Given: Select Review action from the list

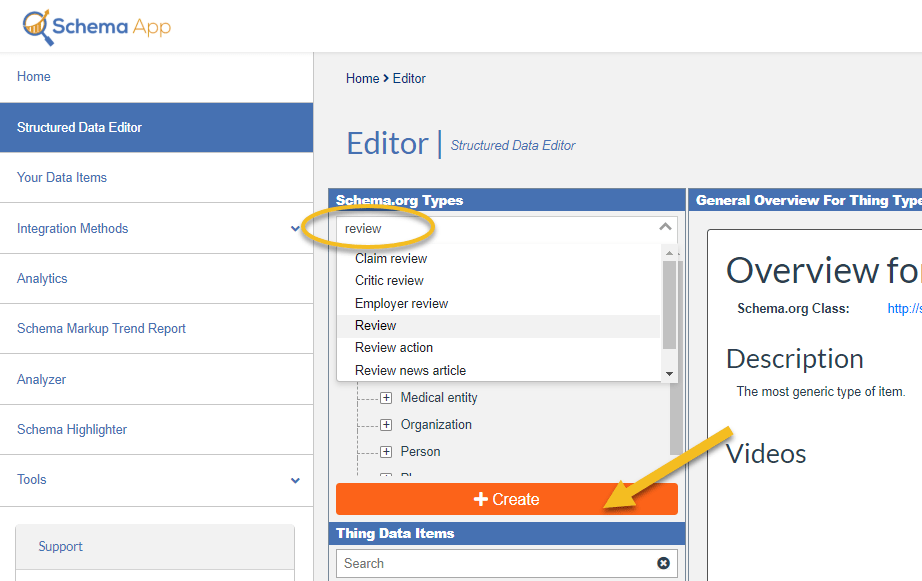Looking at the screenshot, I should coord(499,348).
